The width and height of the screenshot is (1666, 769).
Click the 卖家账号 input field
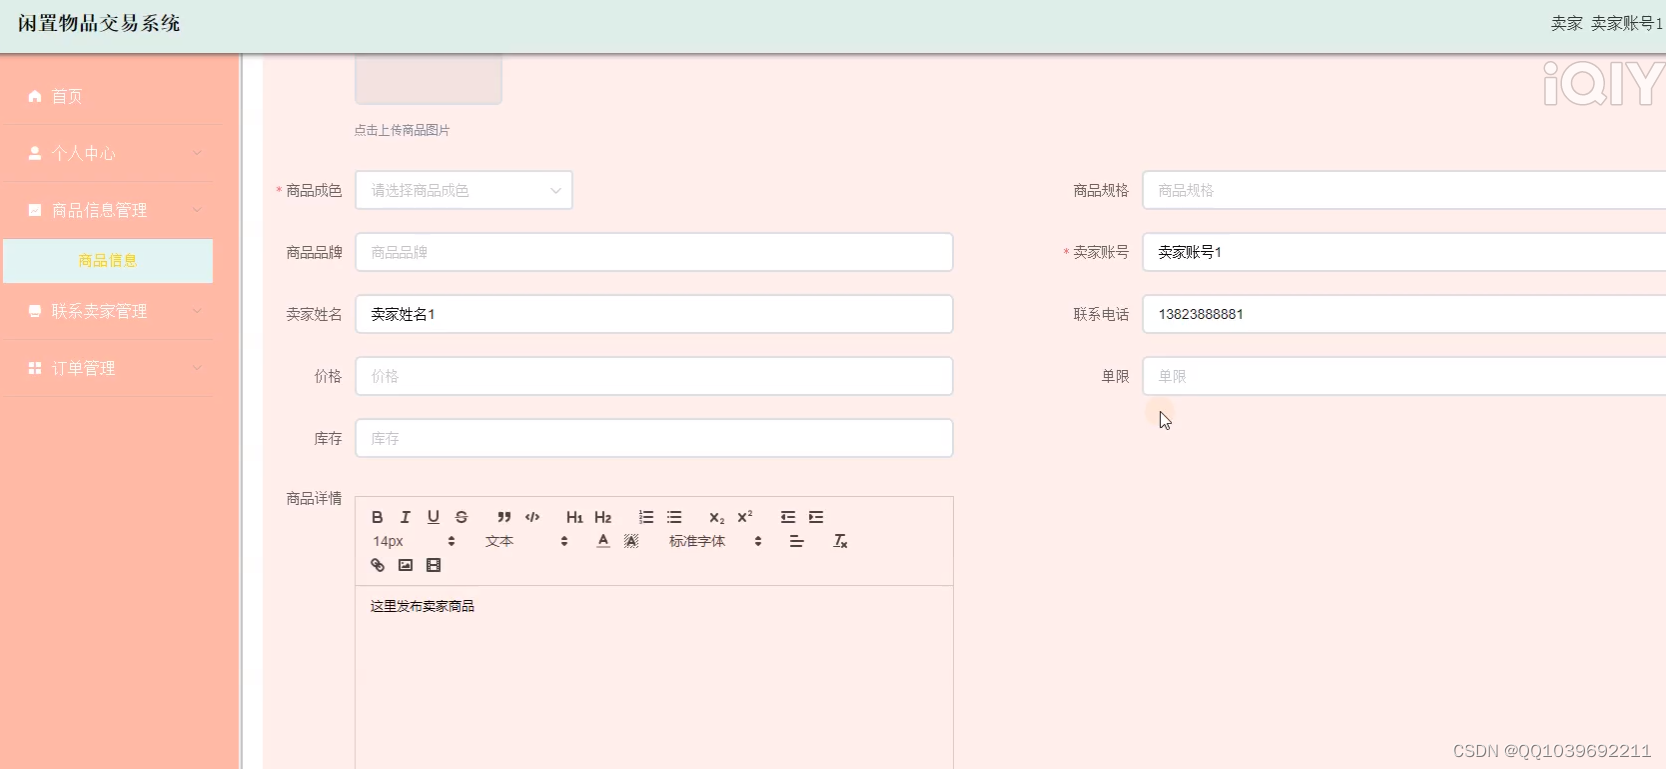point(1404,252)
